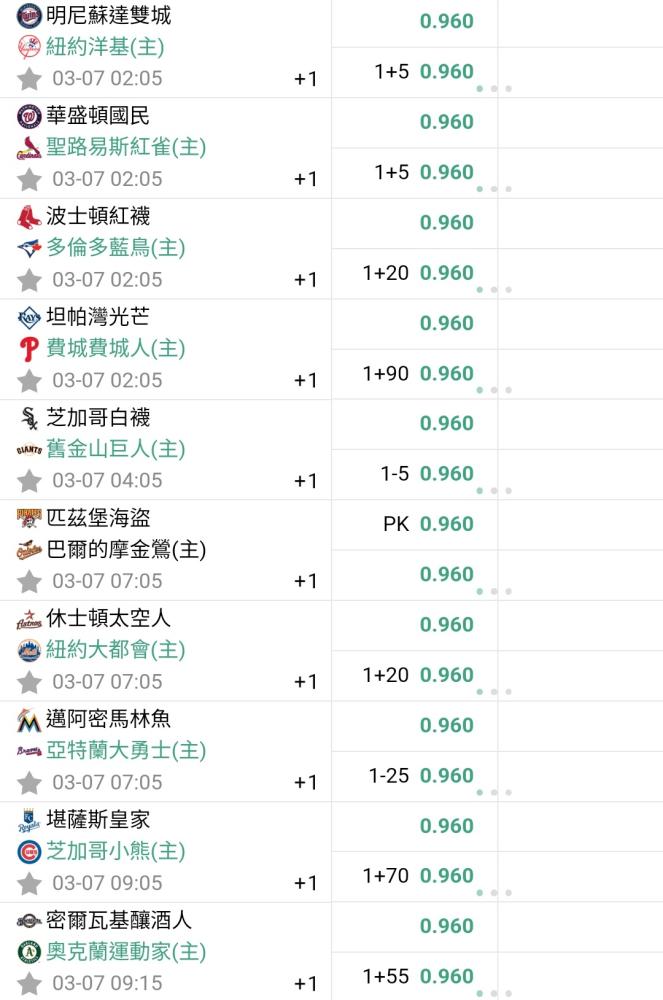663x1000 pixels.
Task: Click the Chicago White Sox logo
Action: click(29, 418)
